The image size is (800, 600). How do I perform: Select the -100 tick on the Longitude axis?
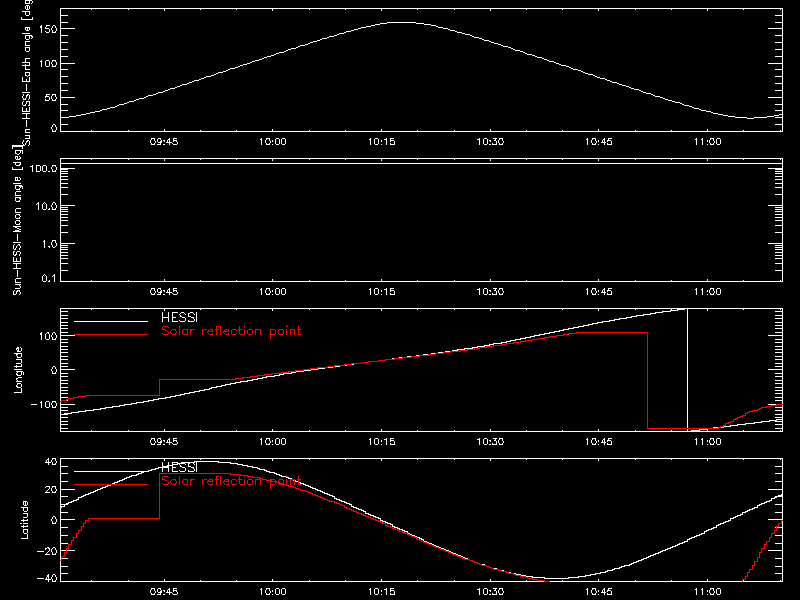44,404
